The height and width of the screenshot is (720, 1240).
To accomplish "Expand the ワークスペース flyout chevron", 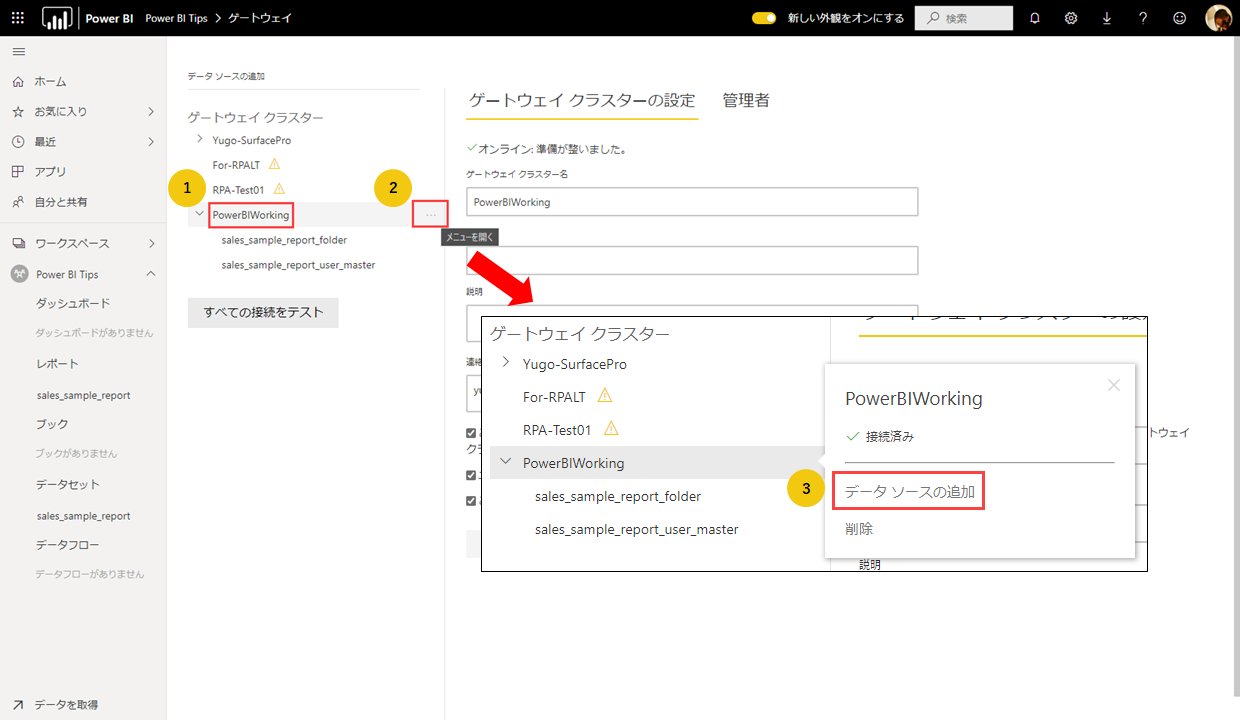I will (x=151, y=243).
